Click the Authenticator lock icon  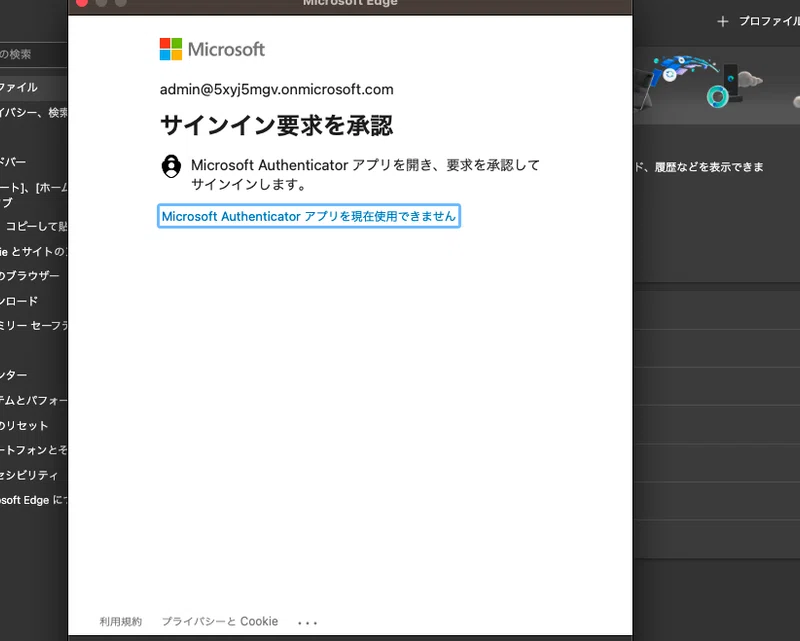point(171,166)
